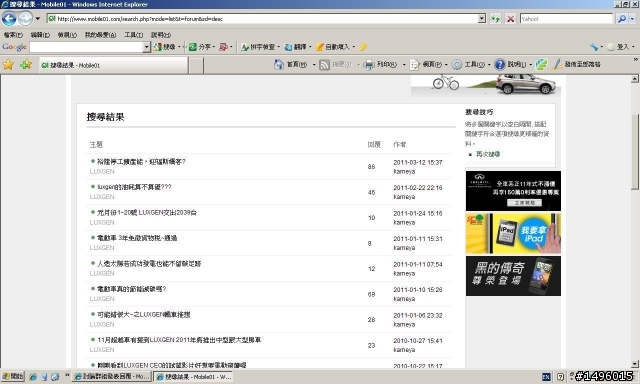Click the Google toolbar 分享 share icon

[x=193, y=47]
